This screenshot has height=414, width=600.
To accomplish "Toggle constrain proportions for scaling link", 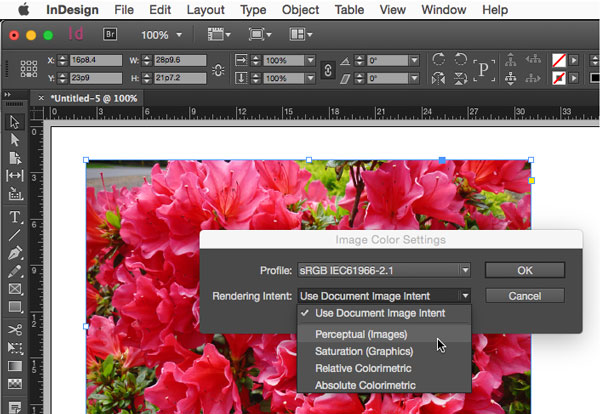I will [328, 70].
